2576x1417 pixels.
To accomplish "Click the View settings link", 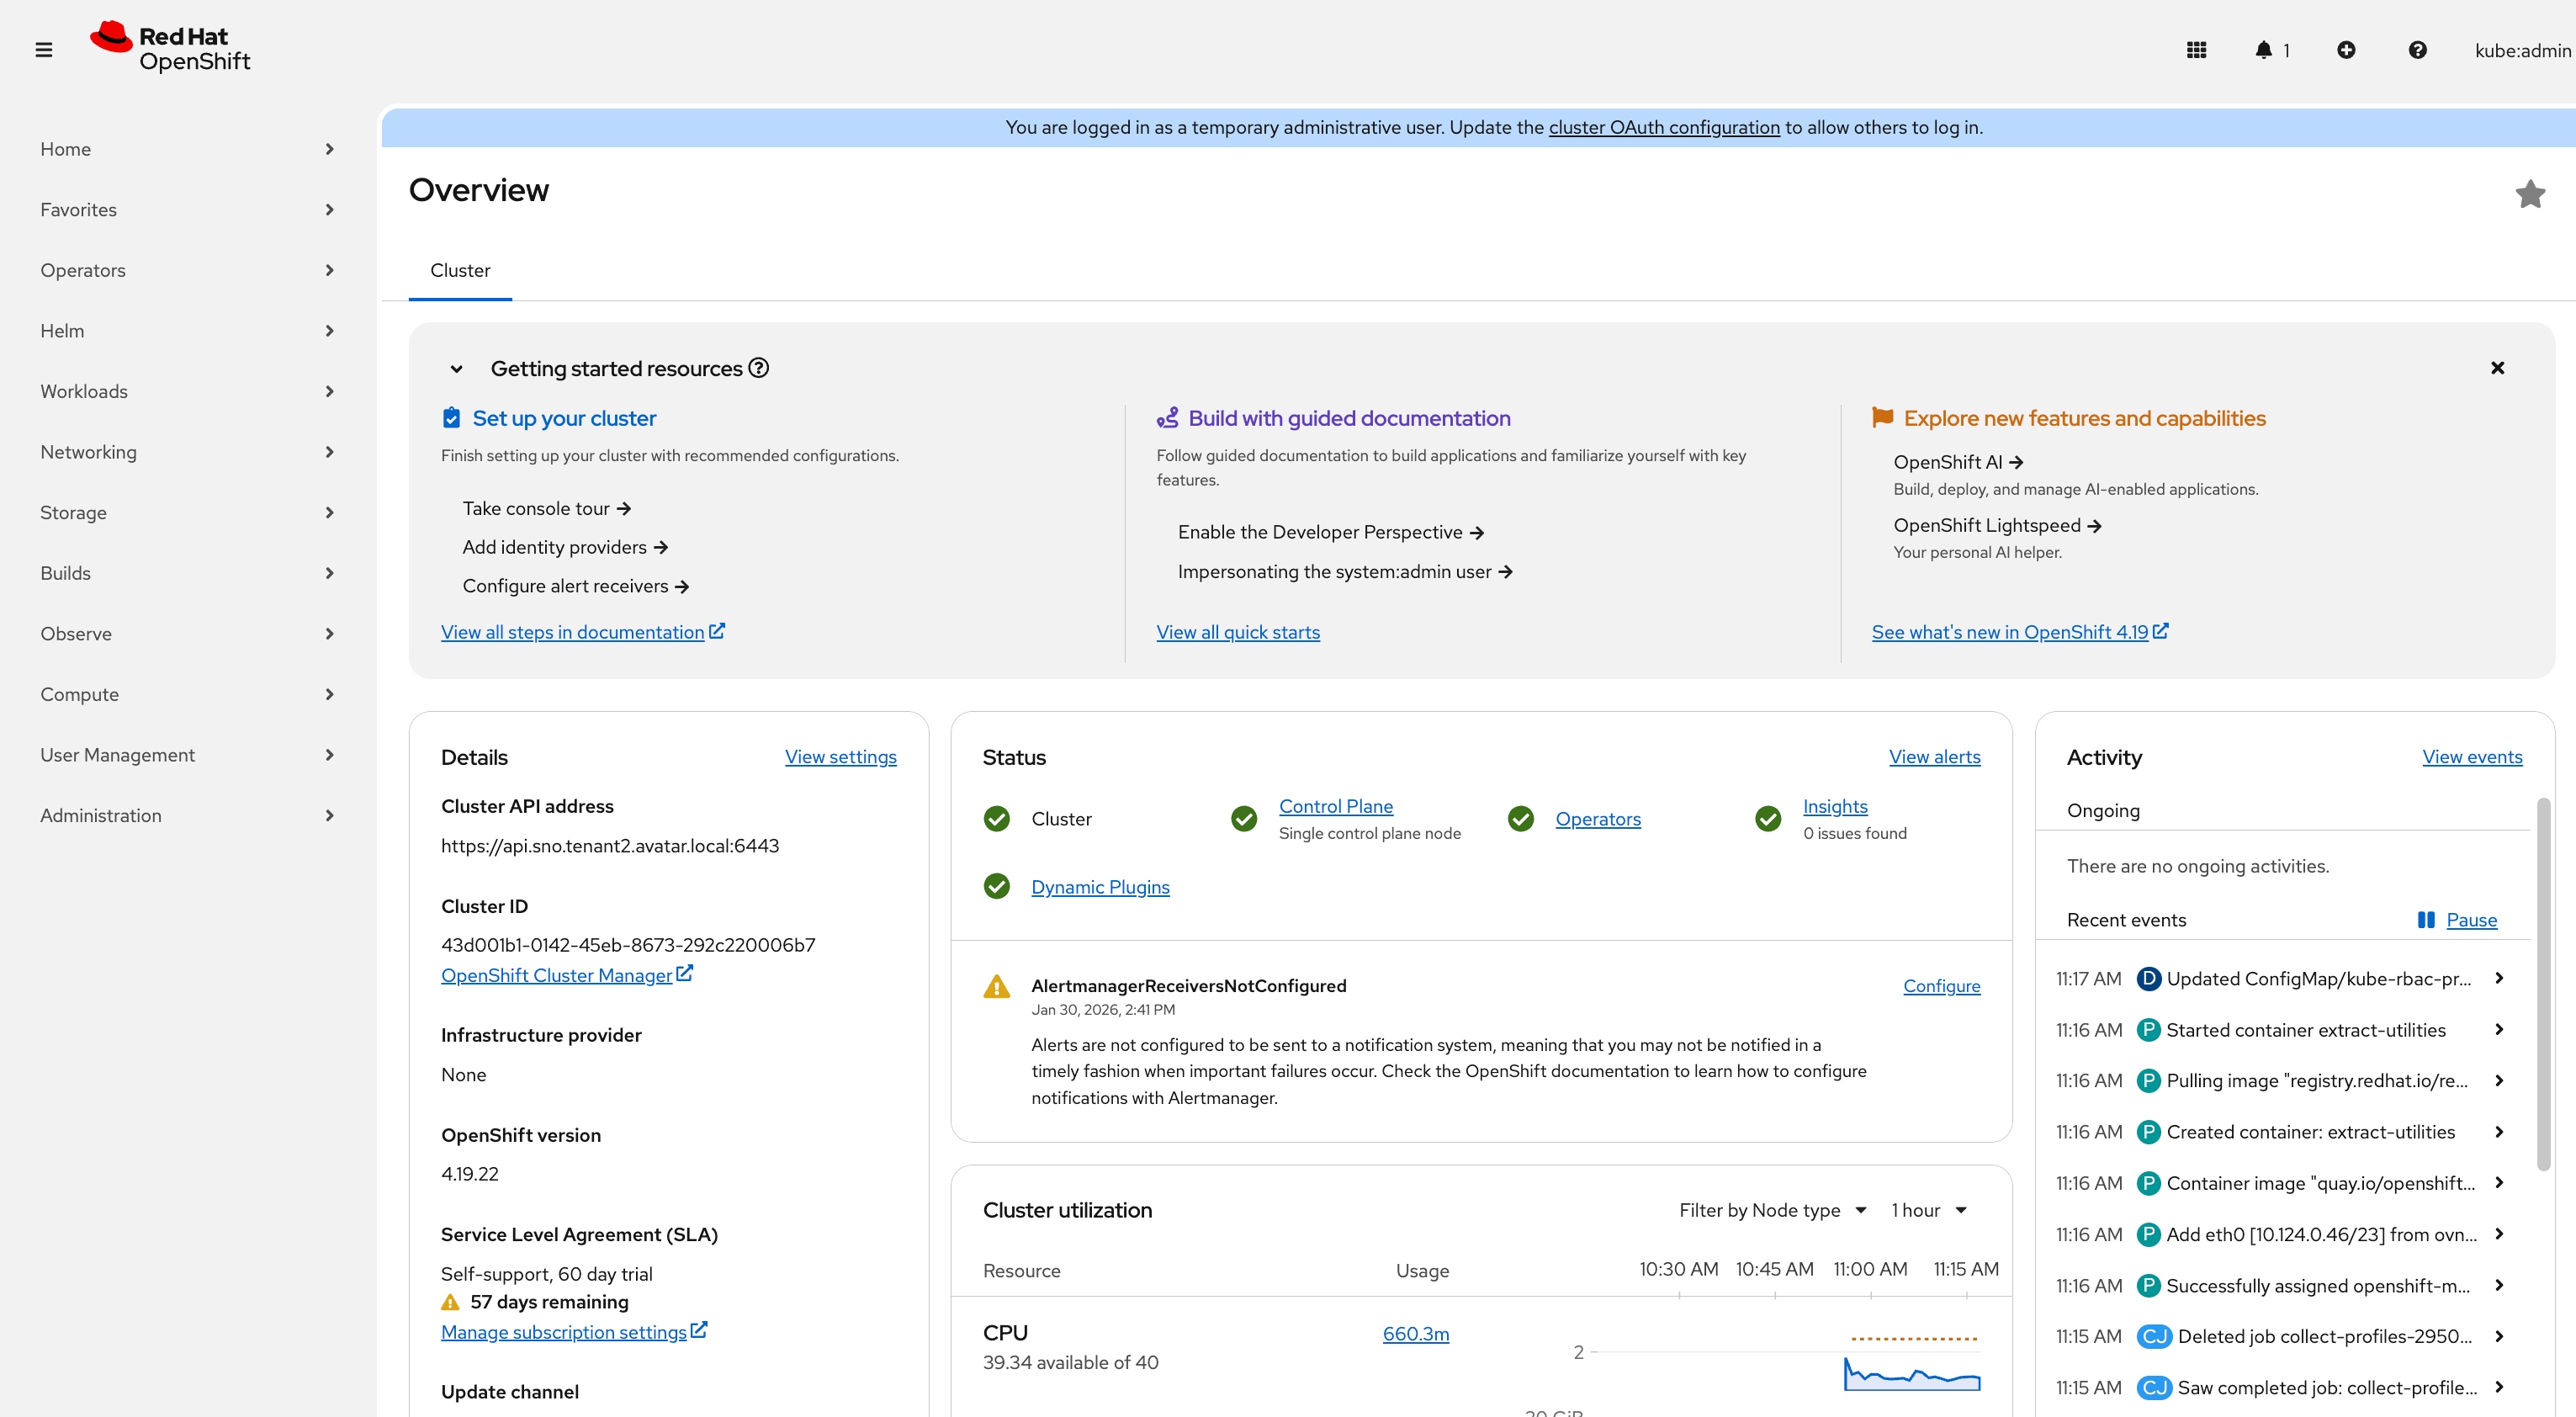I will click(x=840, y=757).
